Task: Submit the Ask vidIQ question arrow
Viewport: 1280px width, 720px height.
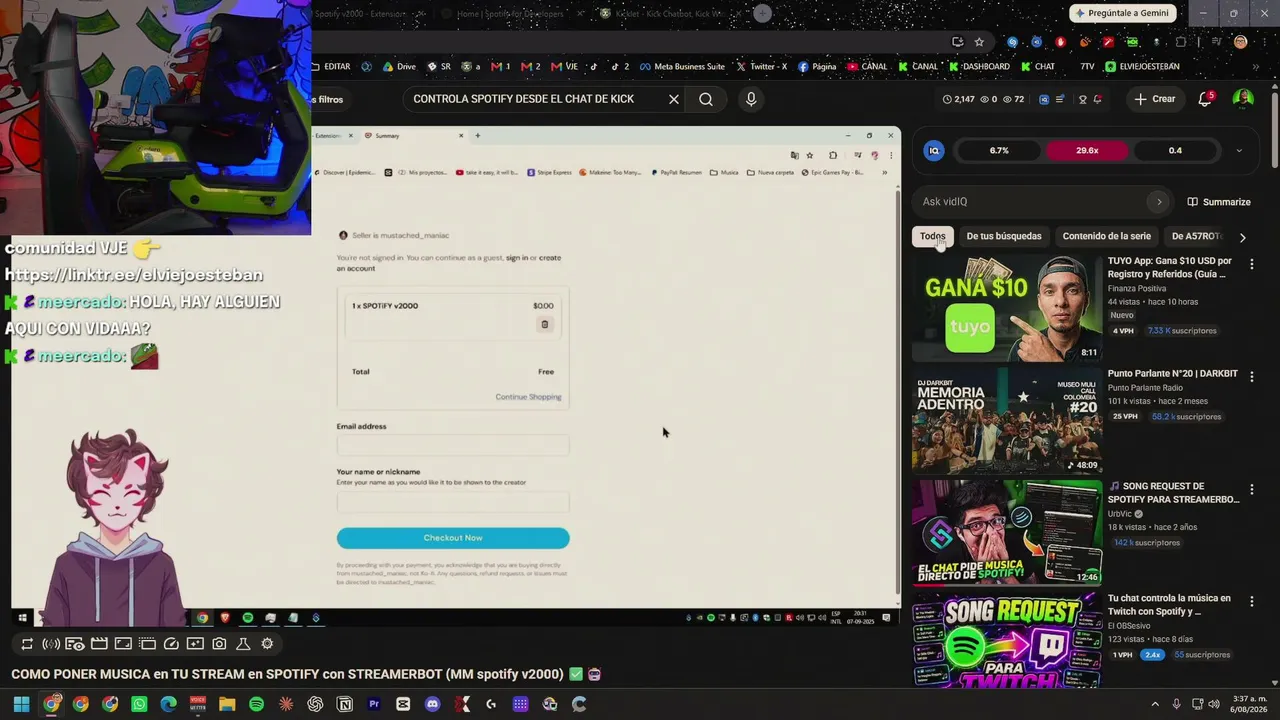Action: pos(1159,202)
